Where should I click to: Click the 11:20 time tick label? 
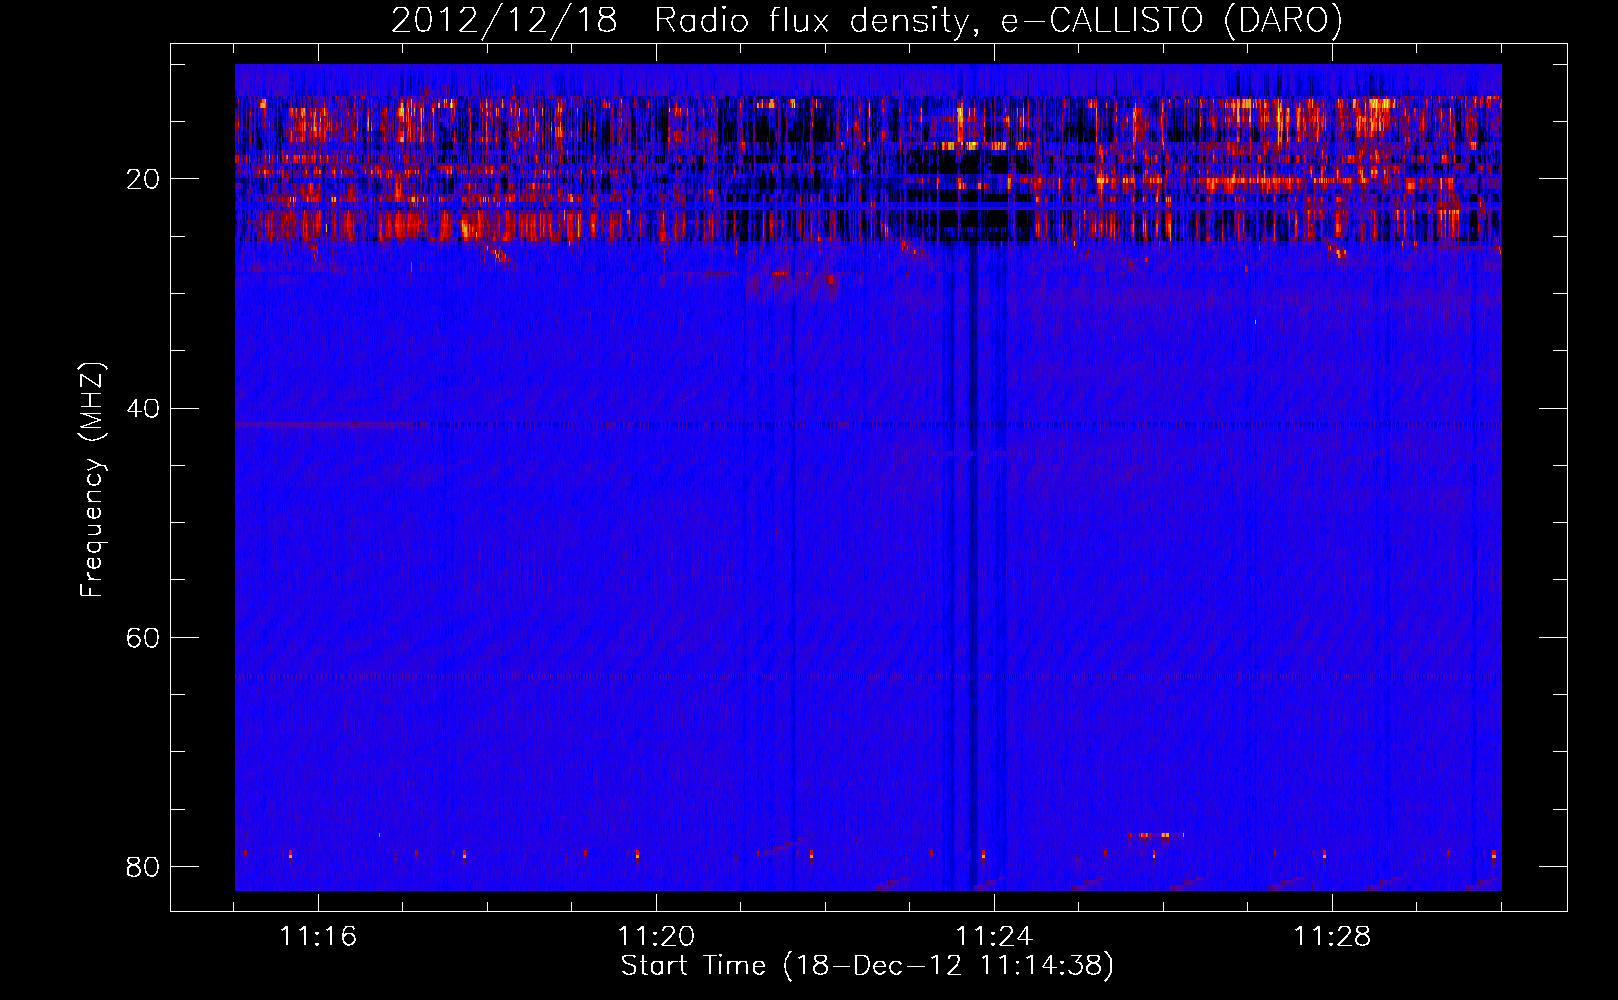(656, 937)
